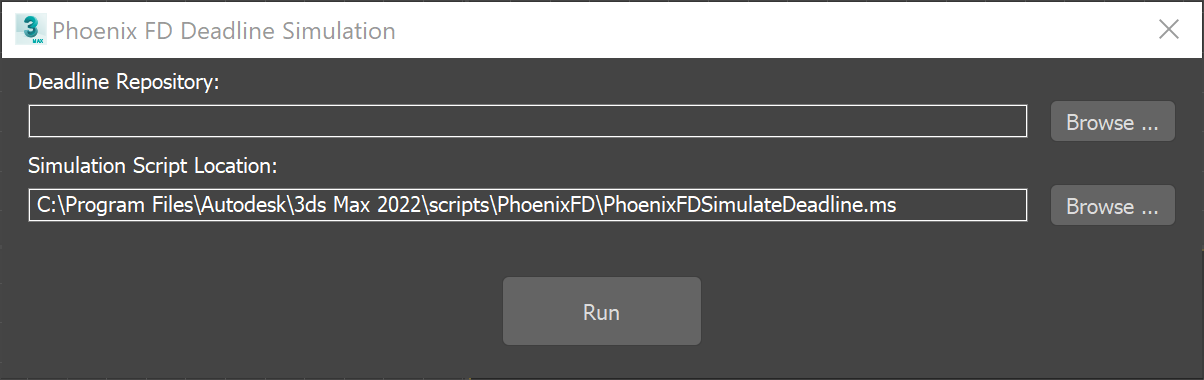Image resolution: width=1204 pixels, height=380 pixels.
Task: Click the blank title bar area beside the title
Action: click(770, 30)
